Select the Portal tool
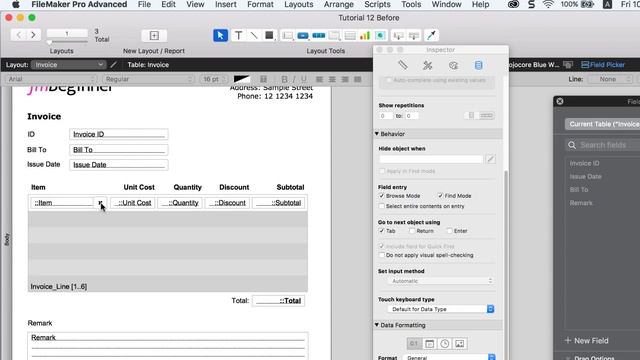The width and height of the screenshot is (640, 360). [350, 36]
